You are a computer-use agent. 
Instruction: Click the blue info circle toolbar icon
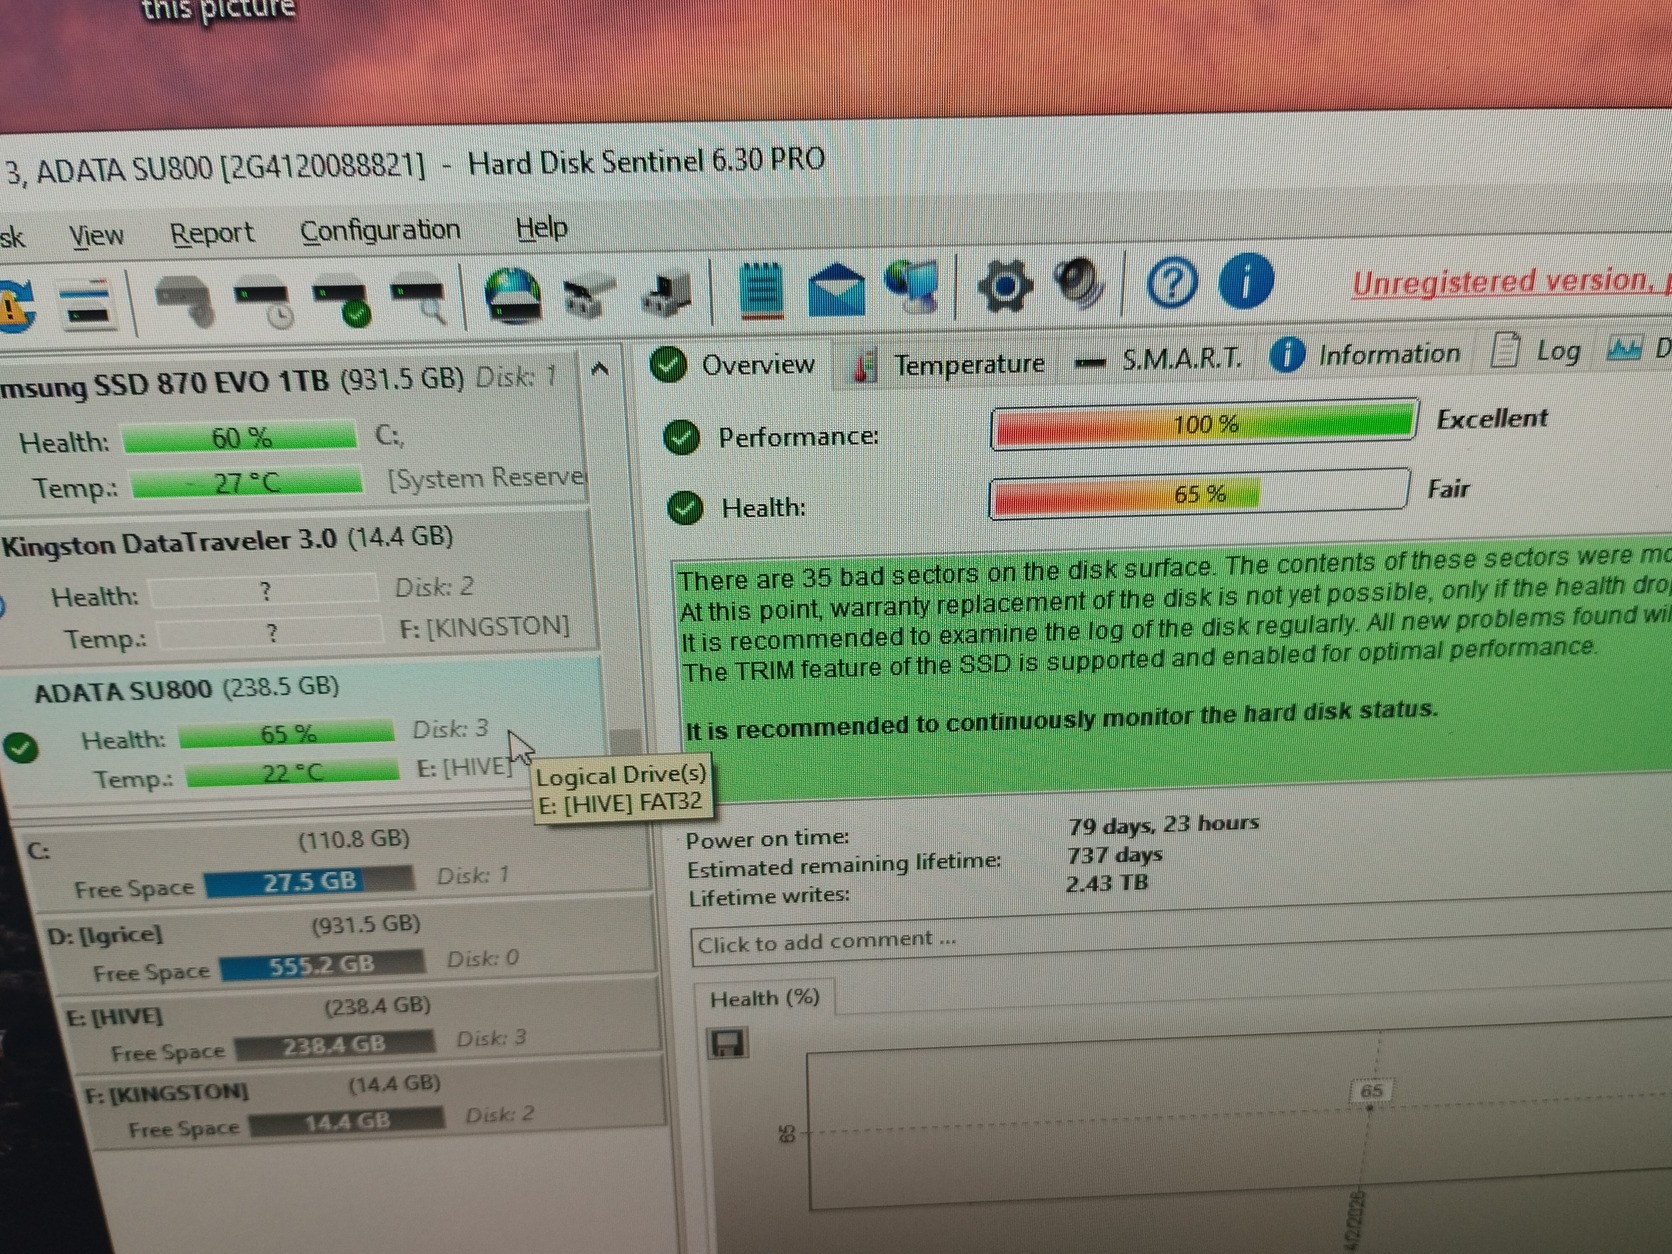click(1246, 281)
